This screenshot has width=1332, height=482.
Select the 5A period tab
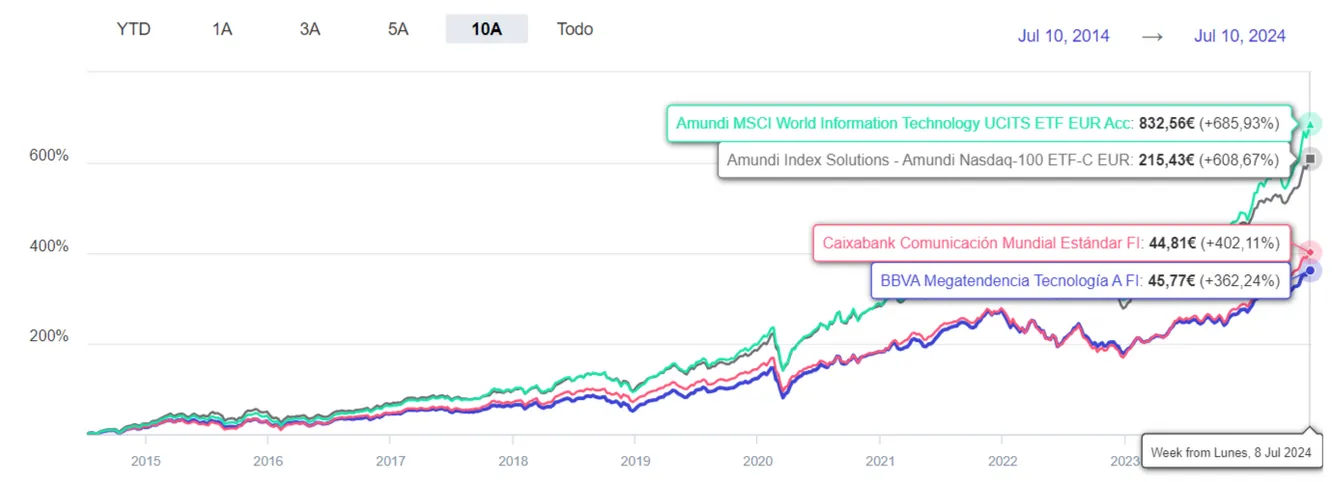[x=398, y=29]
